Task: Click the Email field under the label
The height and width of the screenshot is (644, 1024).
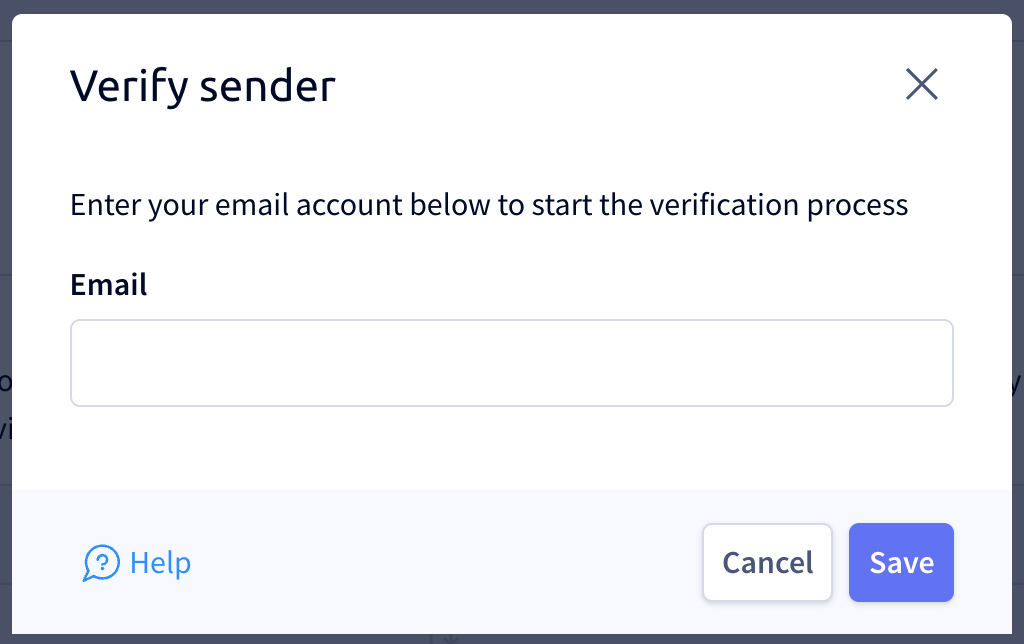Action: click(x=511, y=362)
